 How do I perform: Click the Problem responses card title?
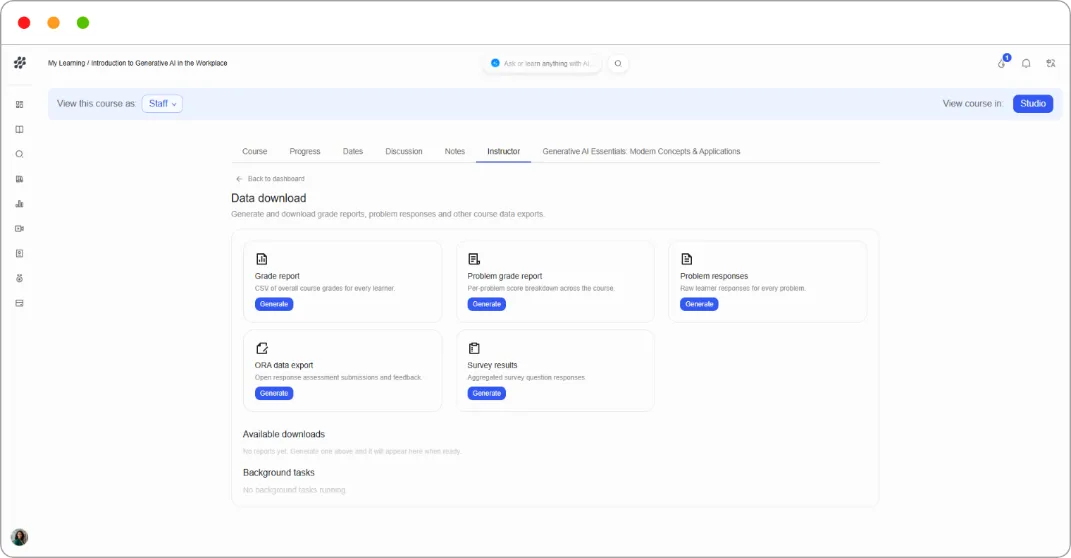tap(714, 276)
